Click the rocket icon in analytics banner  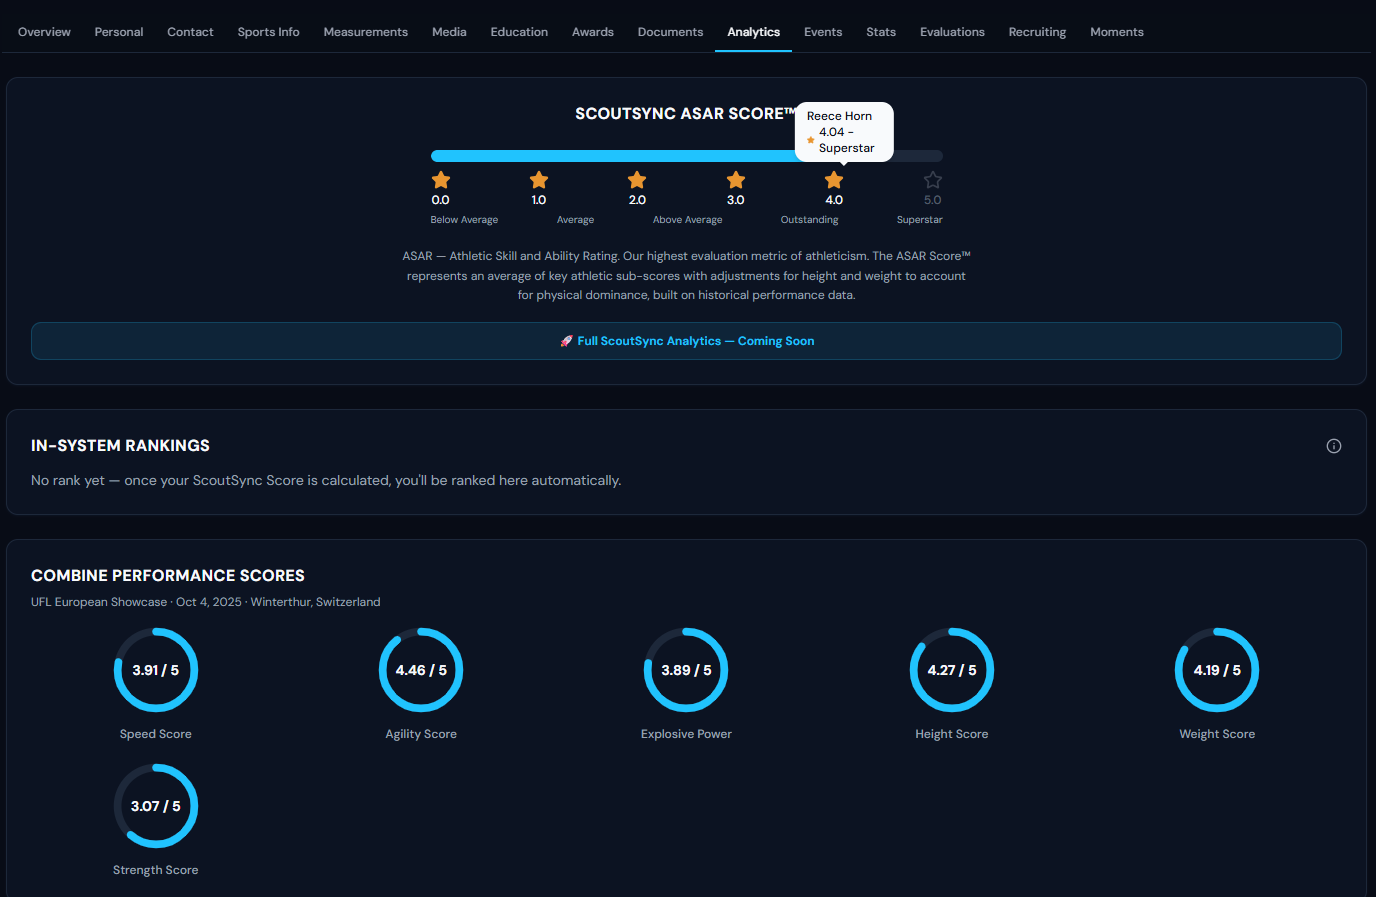pos(566,341)
